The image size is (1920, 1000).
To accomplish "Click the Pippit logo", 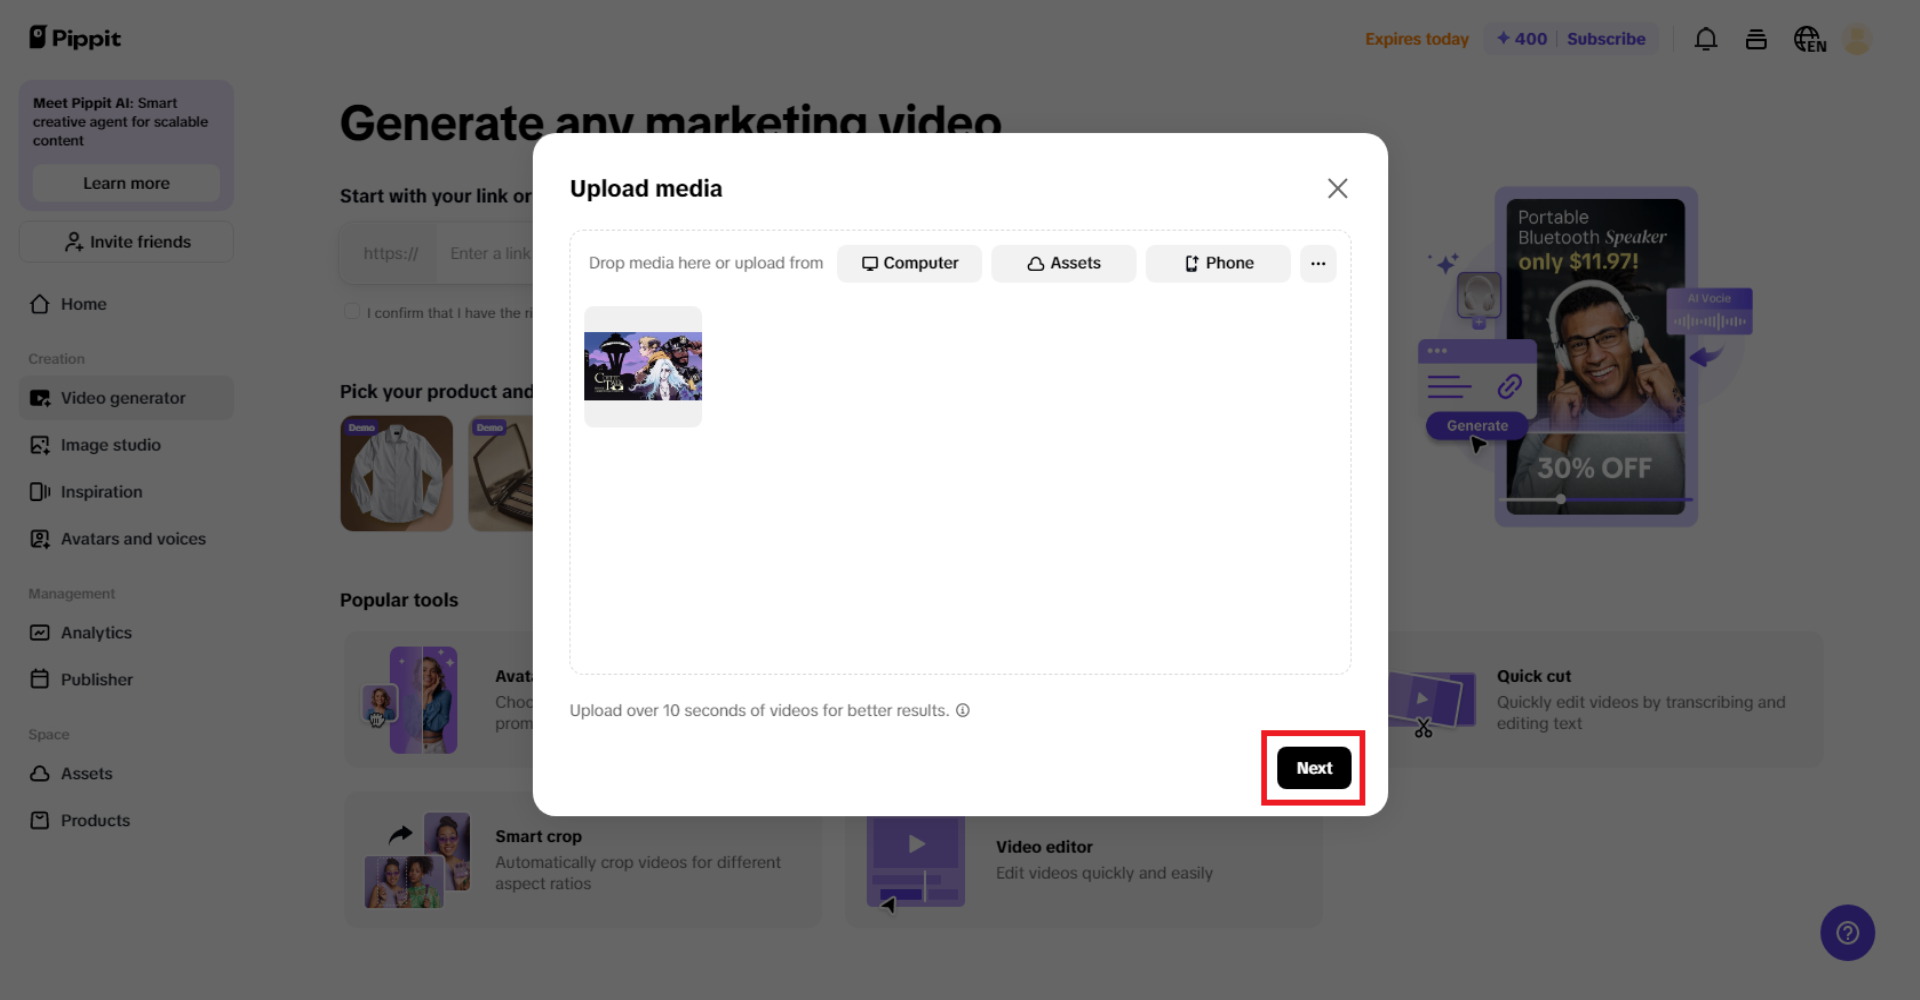I will coord(74,37).
